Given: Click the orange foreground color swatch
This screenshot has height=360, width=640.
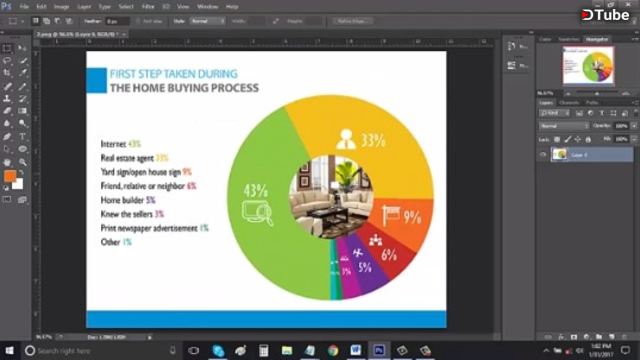Looking at the screenshot, I should pyautogui.click(x=10, y=176).
